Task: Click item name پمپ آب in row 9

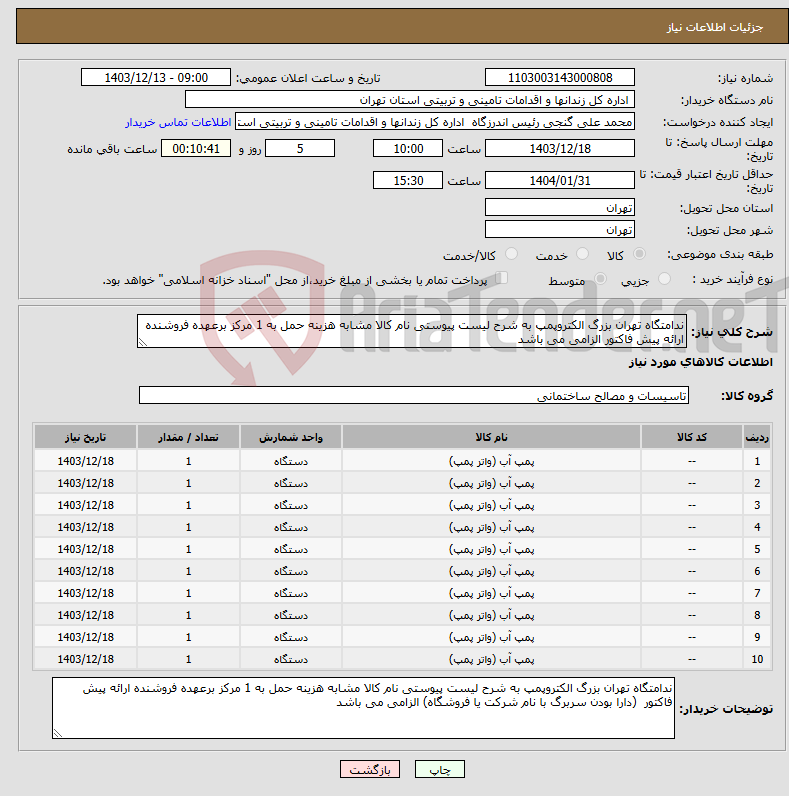Action: click(x=491, y=637)
